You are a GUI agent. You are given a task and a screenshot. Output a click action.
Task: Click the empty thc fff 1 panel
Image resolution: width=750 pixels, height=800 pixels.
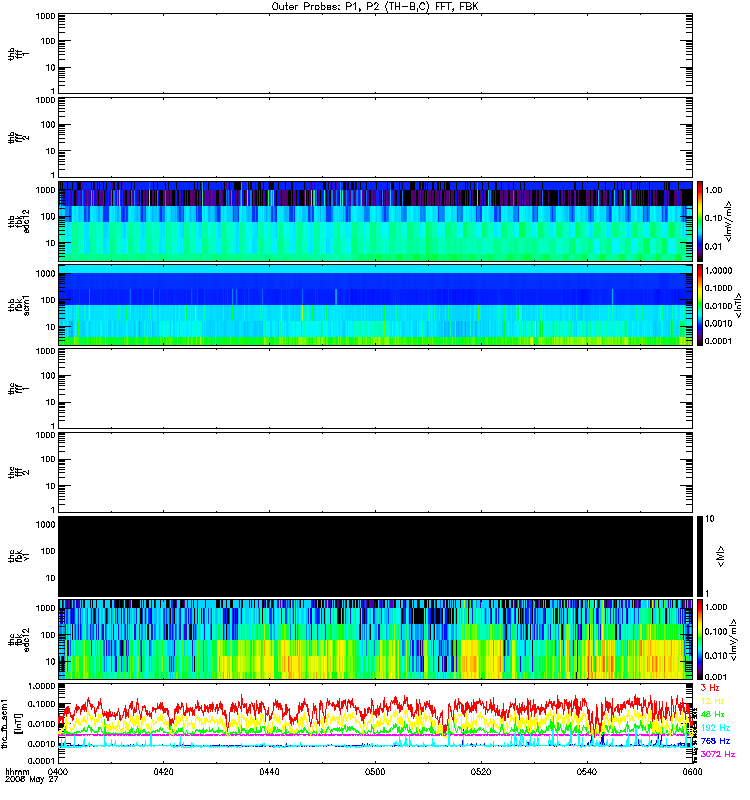point(375,388)
